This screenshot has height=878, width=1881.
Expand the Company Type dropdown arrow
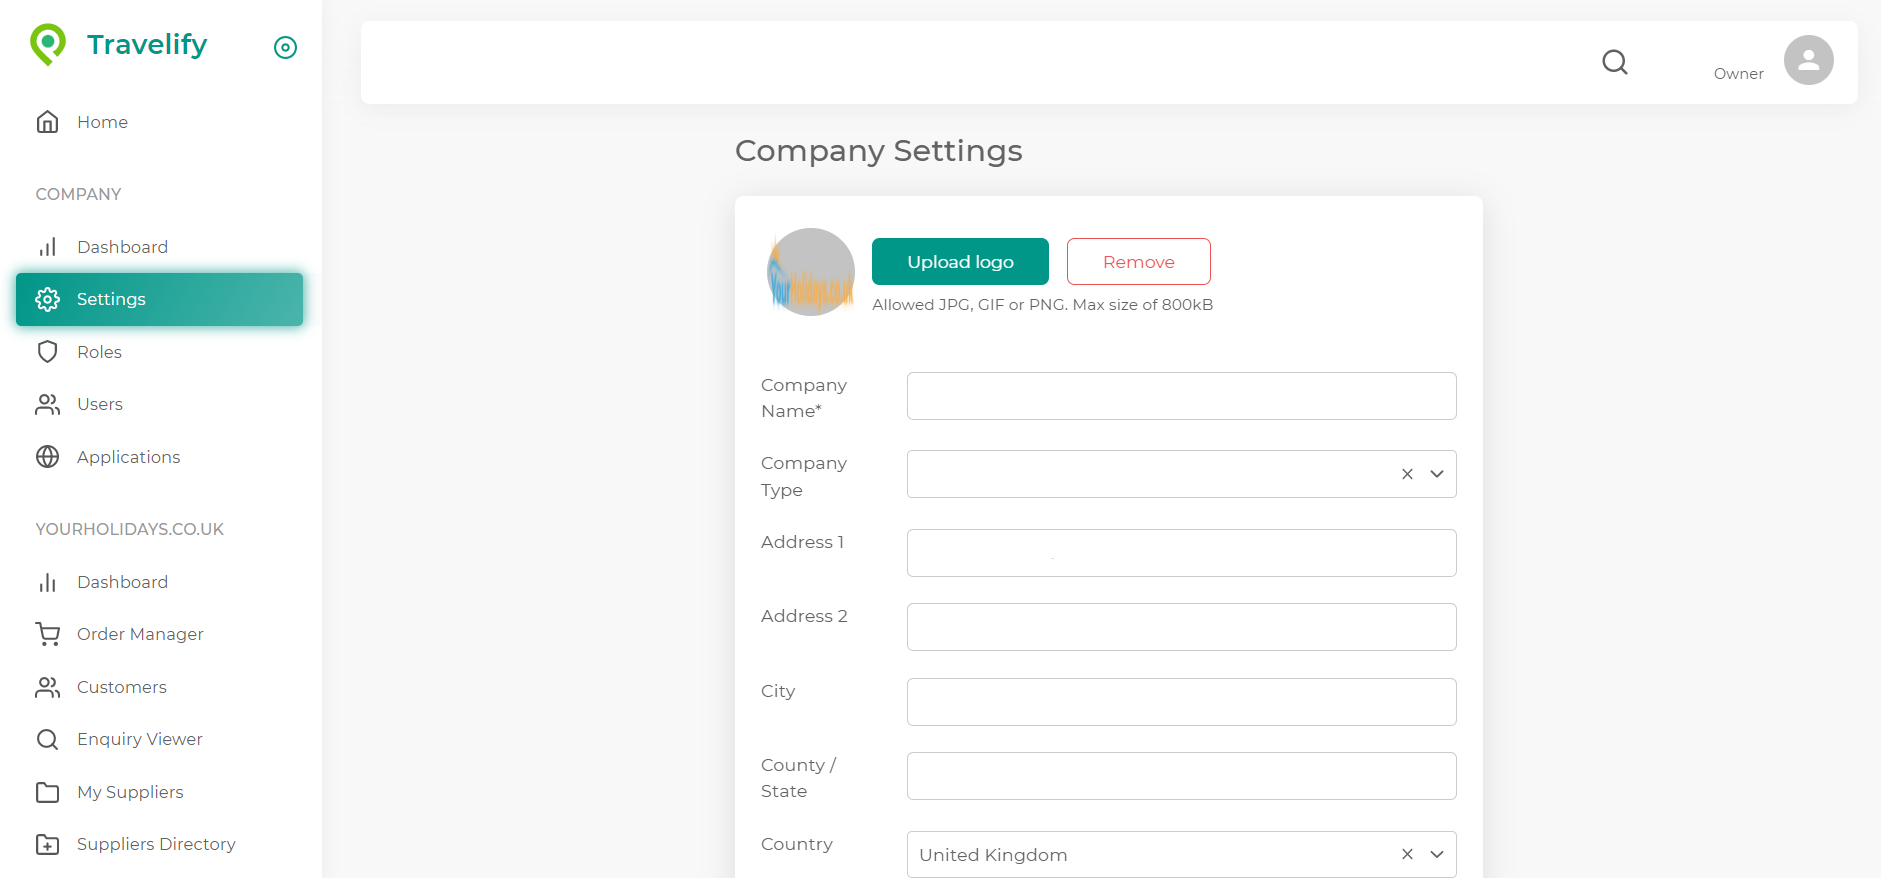[x=1437, y=474]
